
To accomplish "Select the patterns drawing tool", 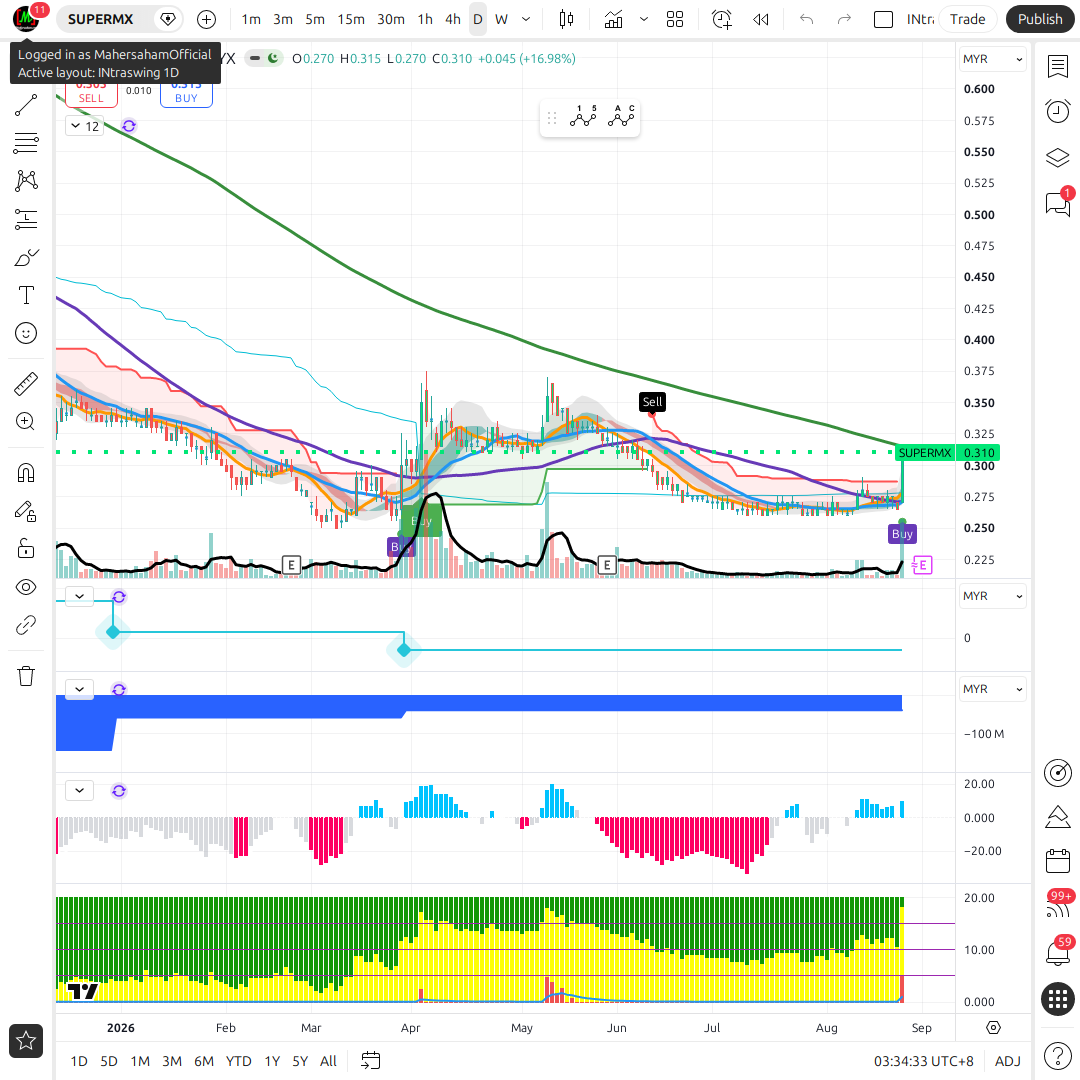I will point(26,180).
